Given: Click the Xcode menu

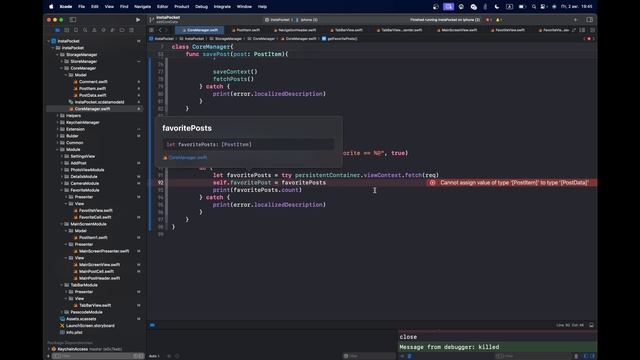Looking at the screenshot, I should 66,7.
